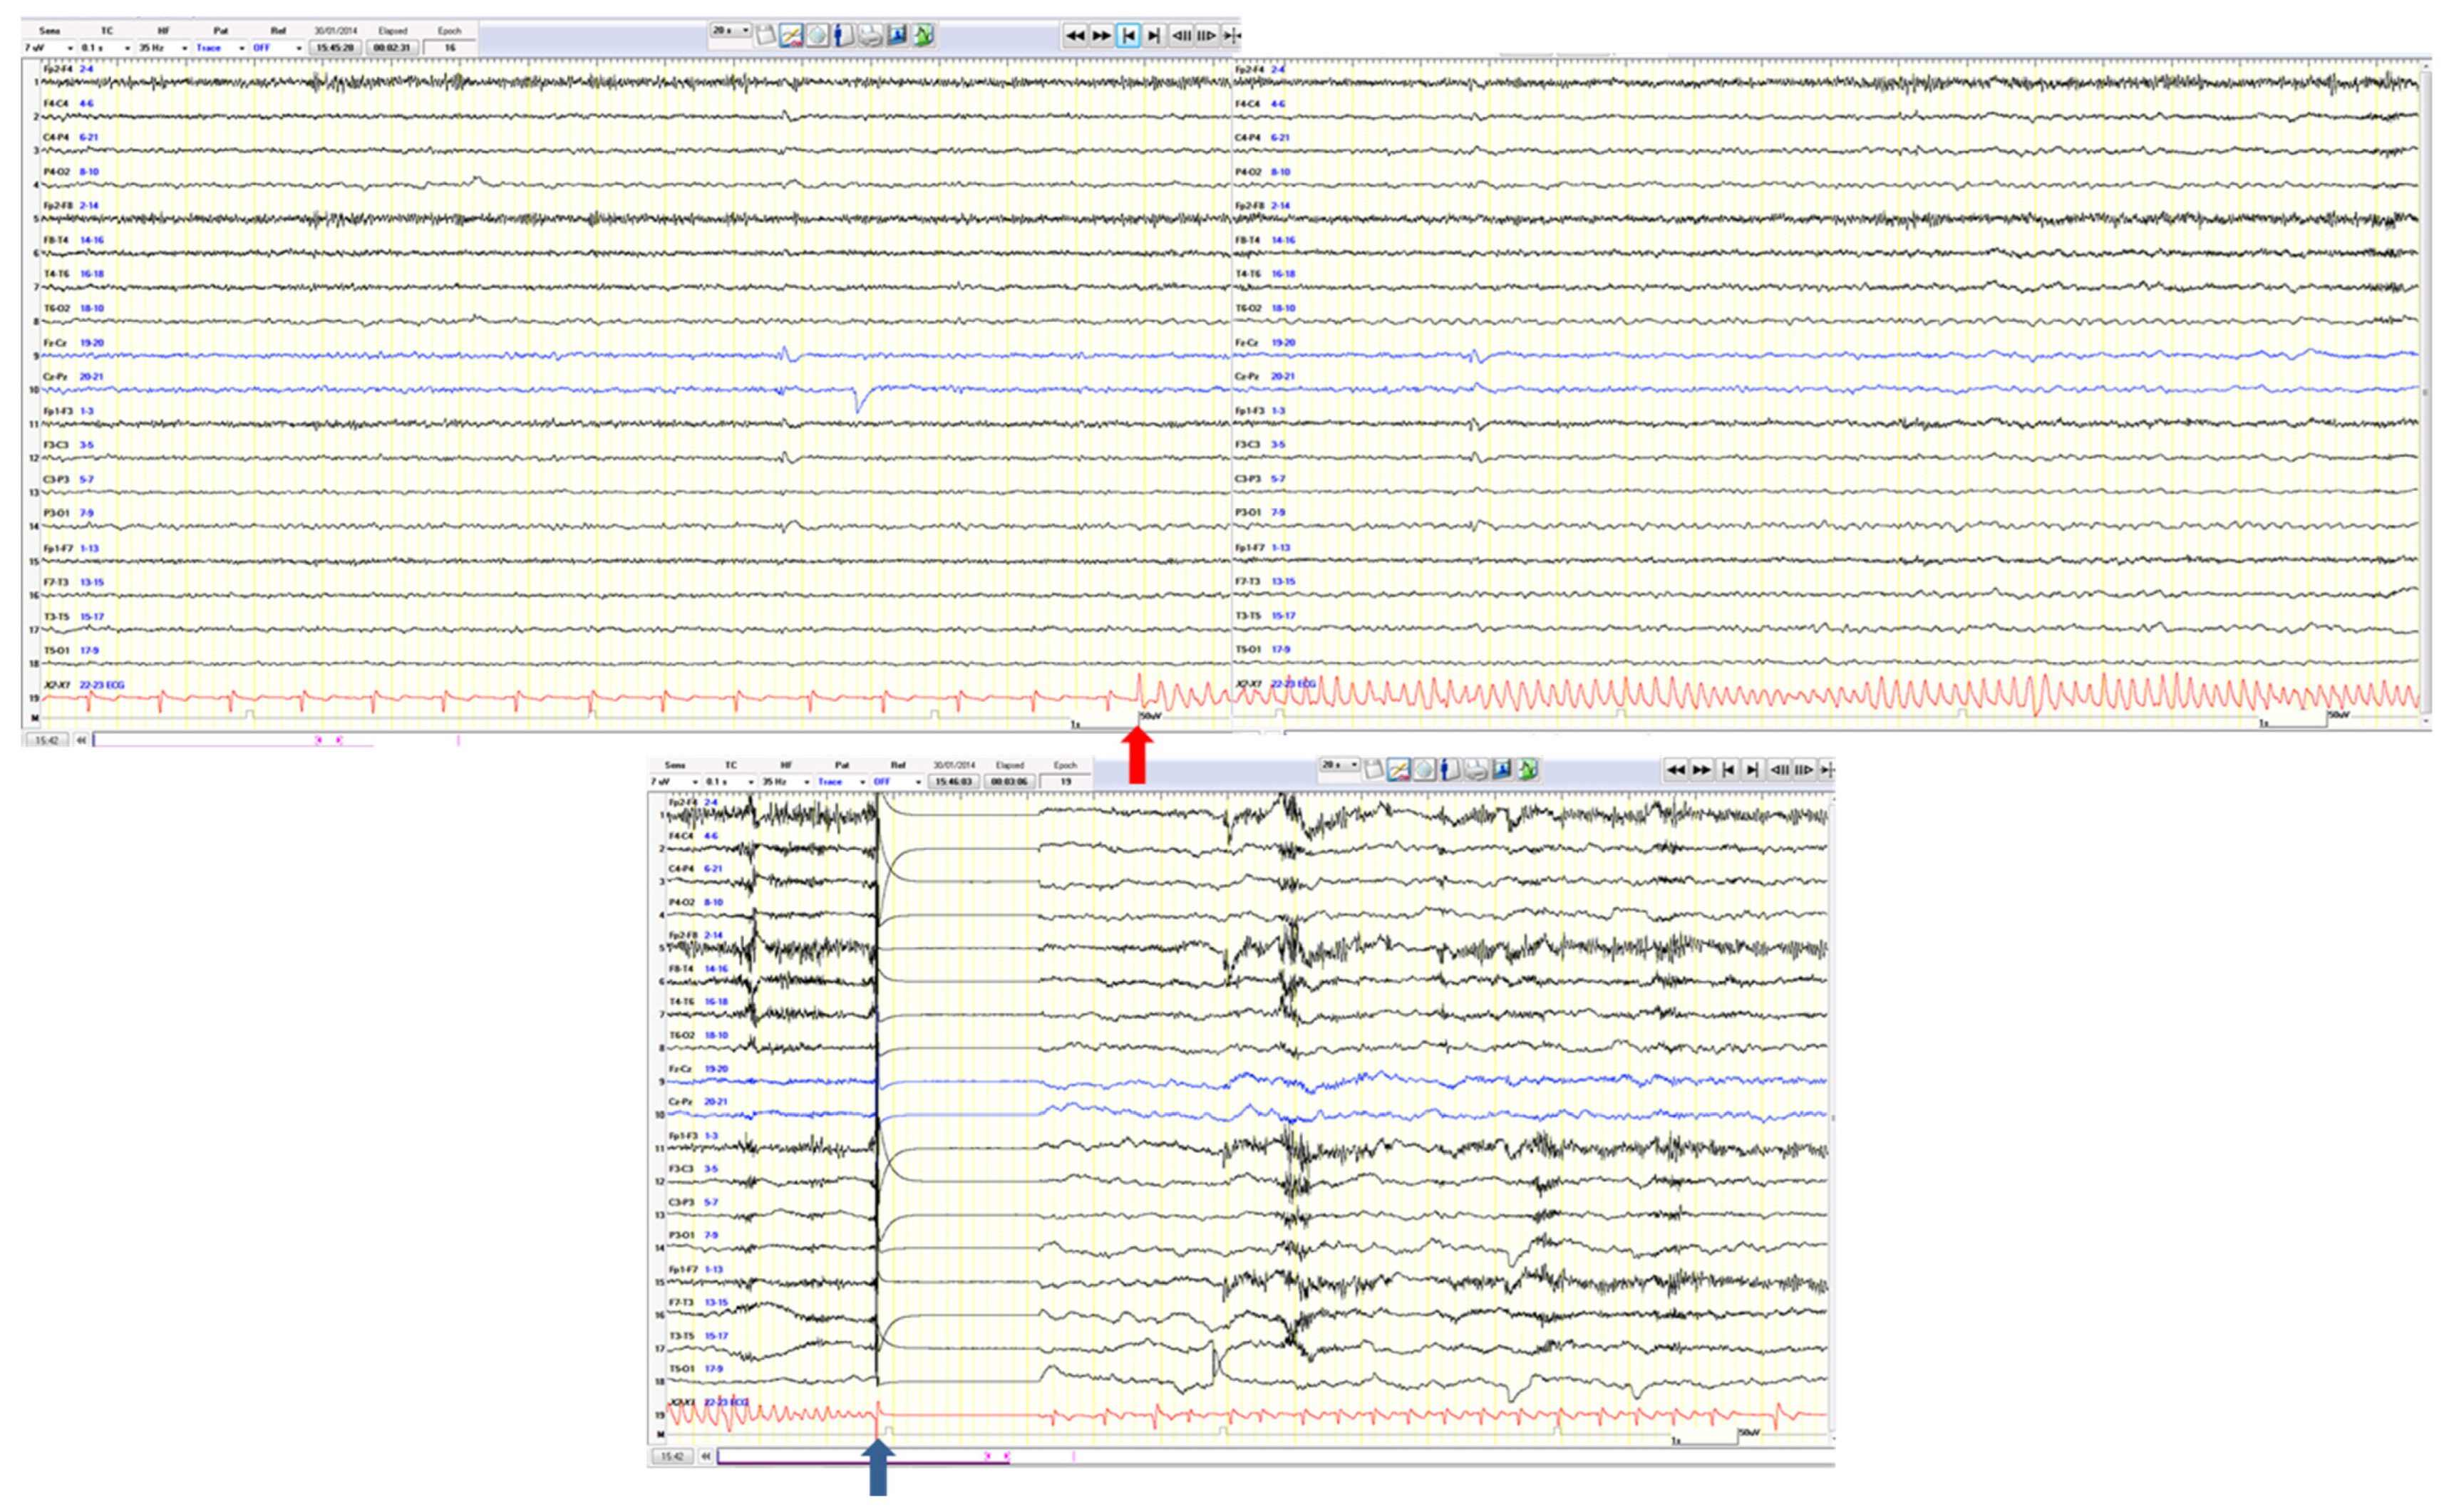2449x1512 pixels.
Task: Click the printer icon in top toolbar
Action: click(870, 36)
